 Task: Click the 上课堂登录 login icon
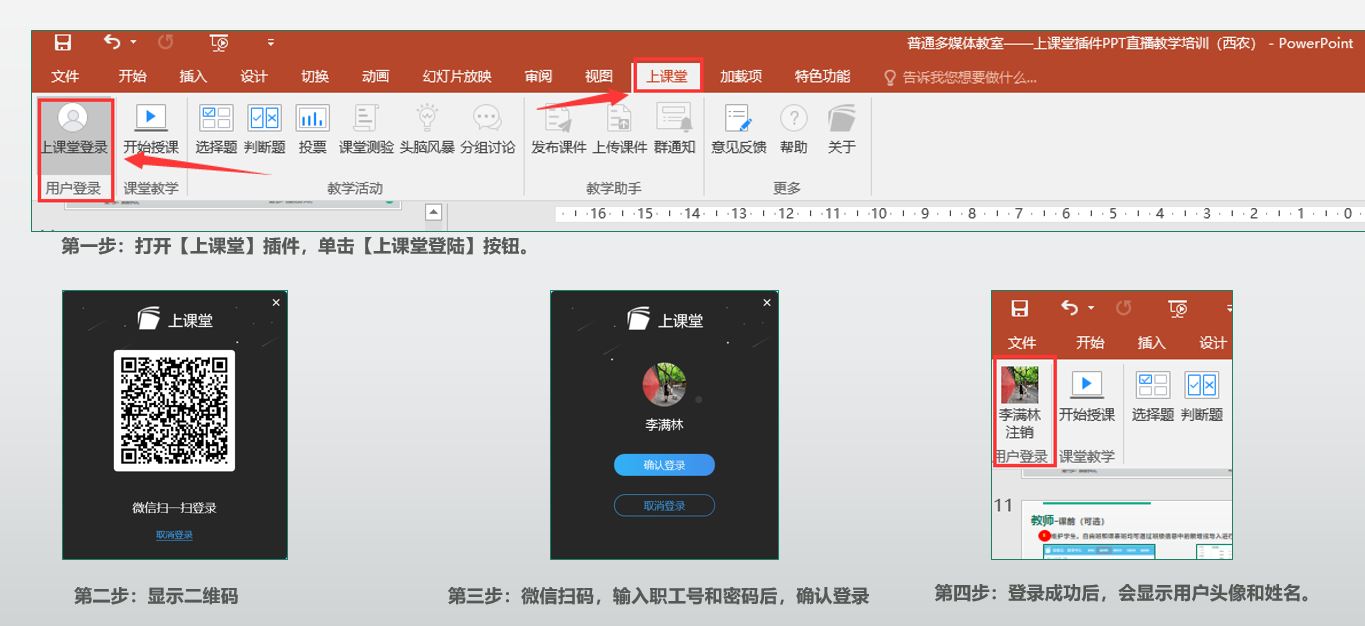point(72,130)
